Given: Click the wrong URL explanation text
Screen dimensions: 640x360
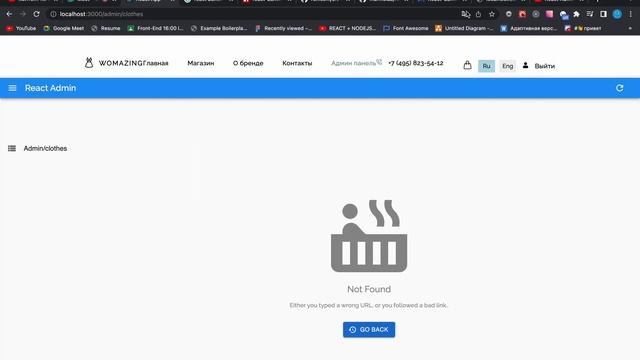Looking at the screenshot, I should tap(369, 305).
